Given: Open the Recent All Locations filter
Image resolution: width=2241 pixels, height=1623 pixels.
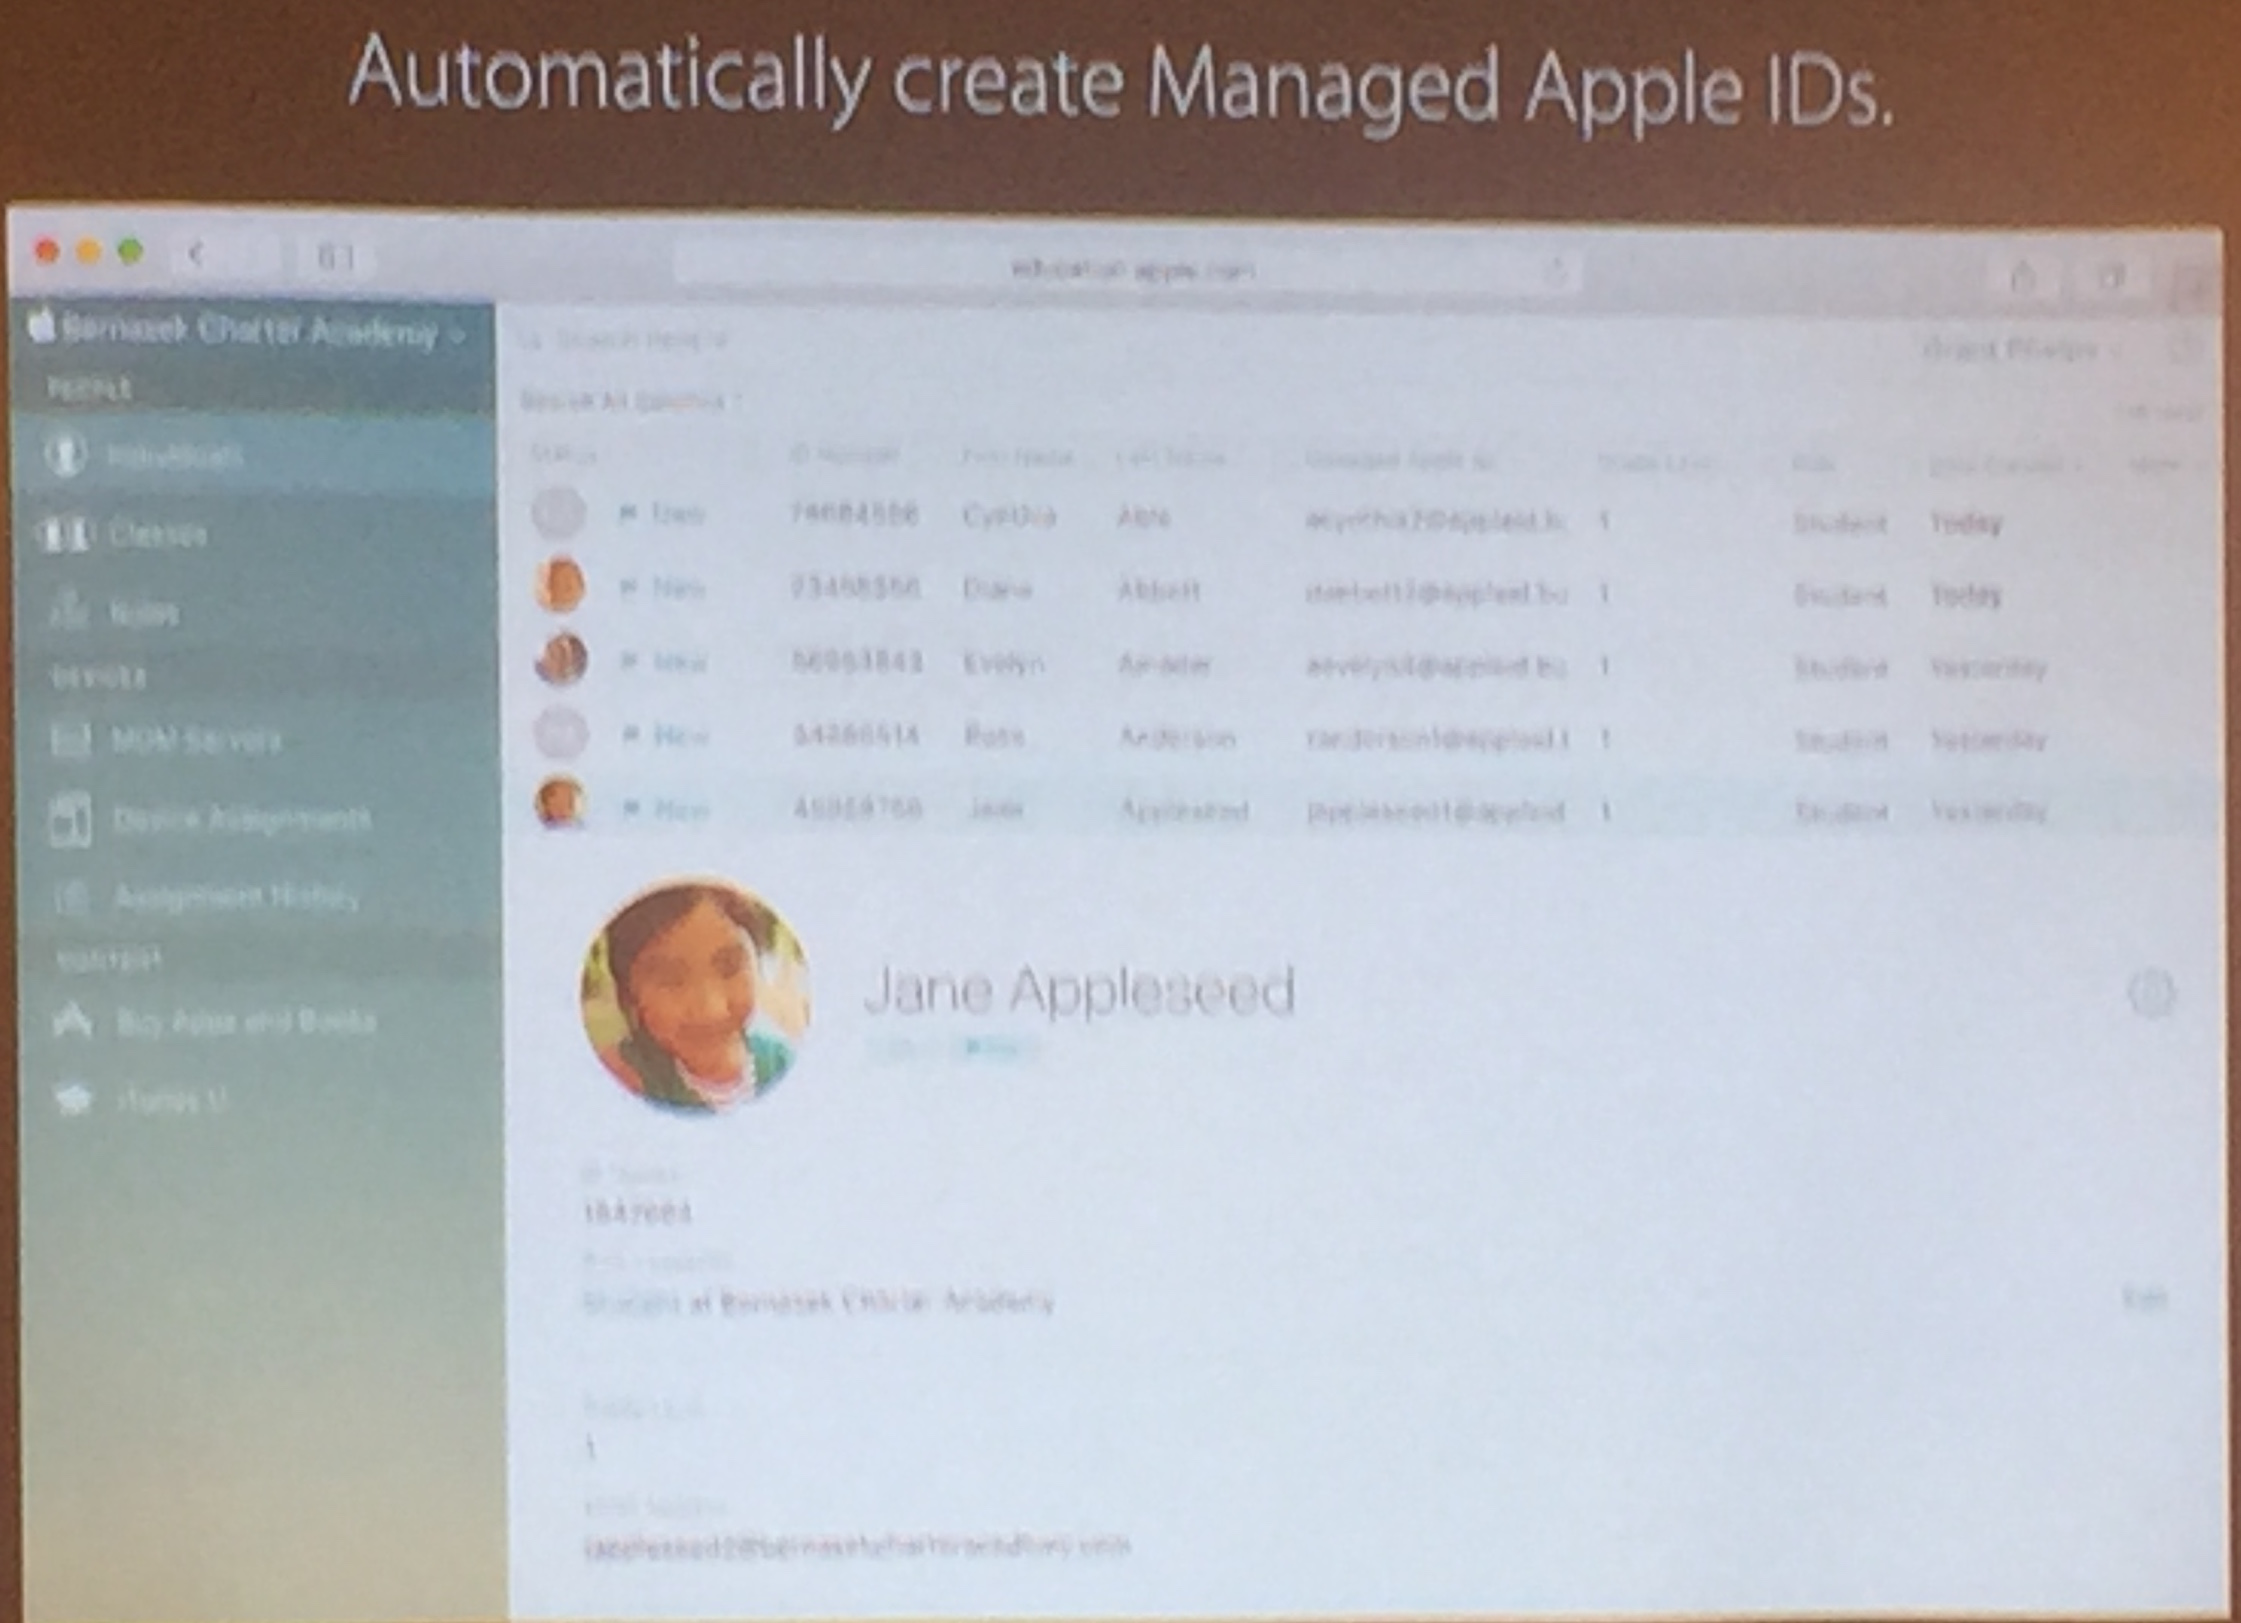Looking at the screenshot, I should tap(631, 401).
